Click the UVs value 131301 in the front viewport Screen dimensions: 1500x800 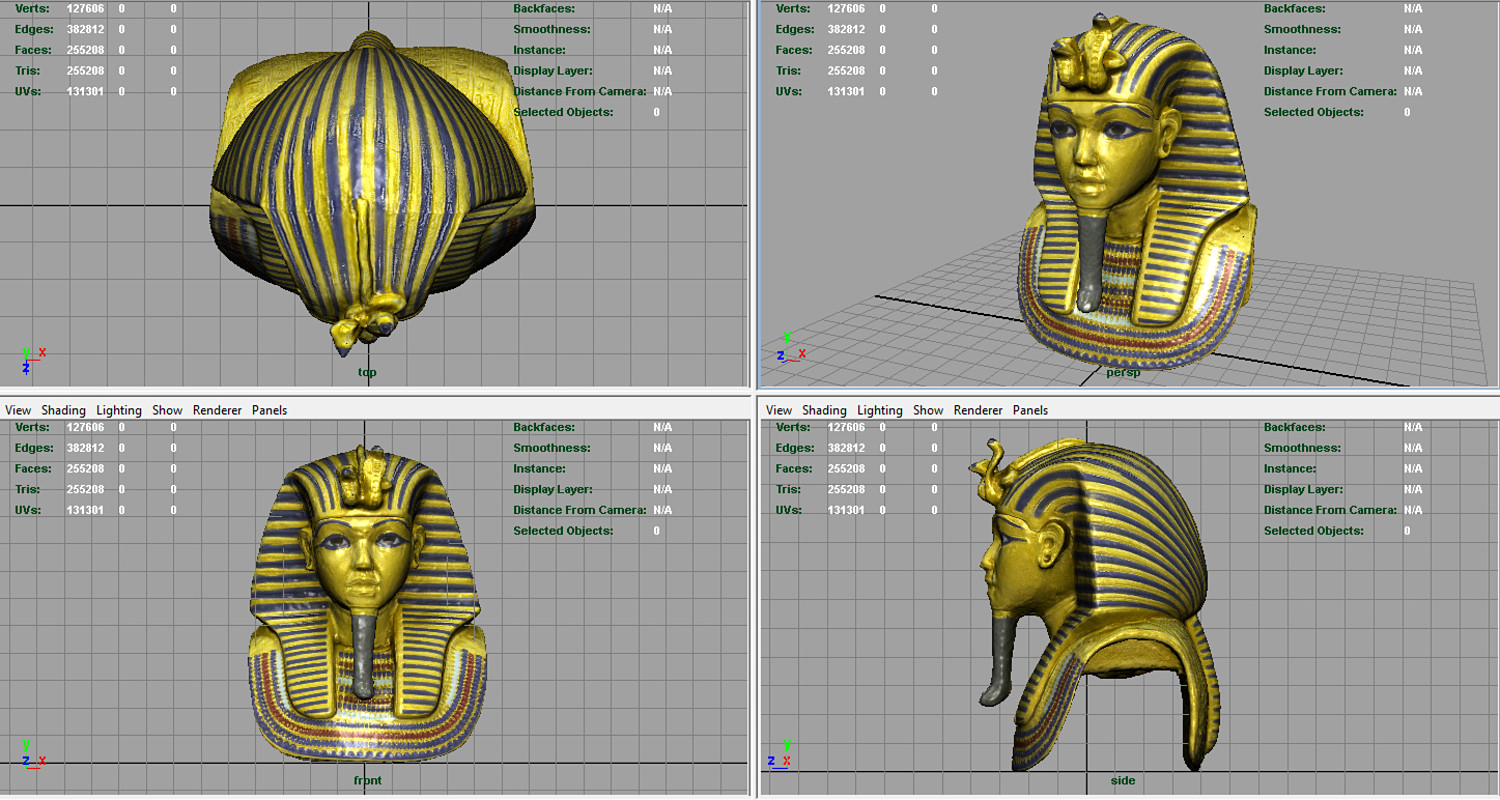click(x=85, y=510)
